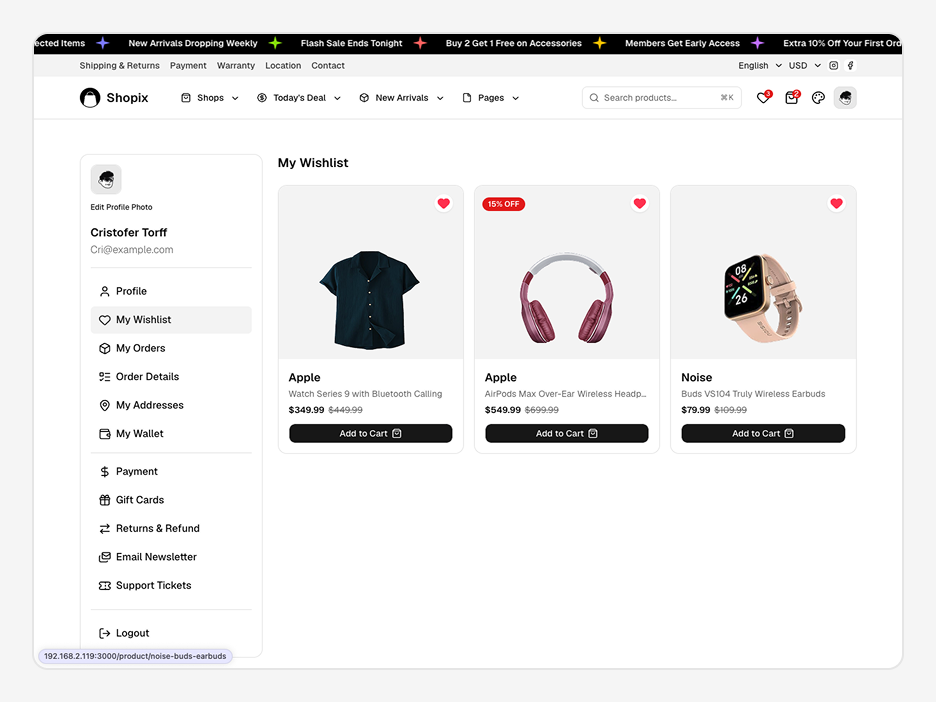Add Watch Series 9 to cart
This screenshot has height=702, width=936.
click(371, 433)
